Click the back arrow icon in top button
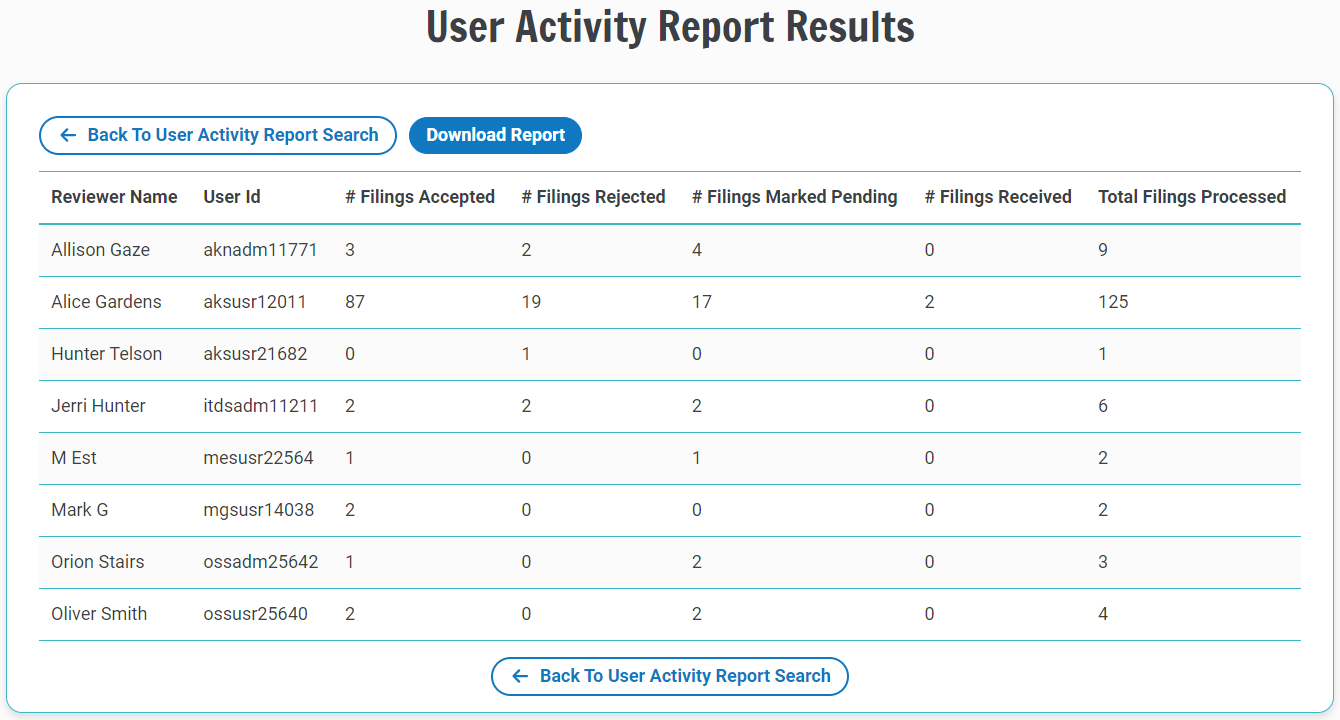The width and height of the screenshot is (1340, 720). [x=67, y=135]
